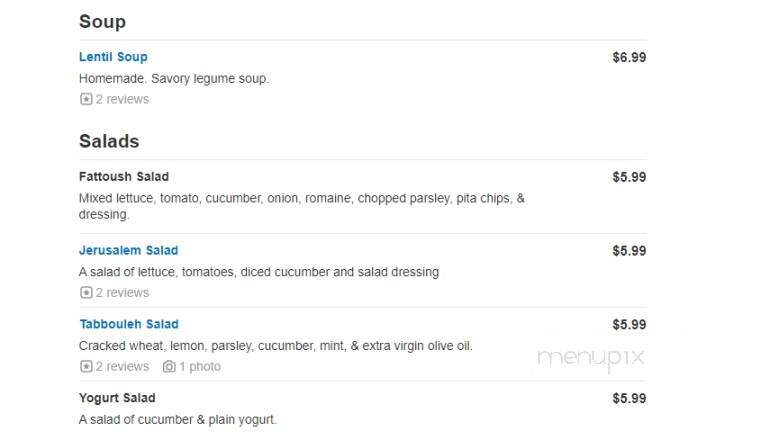This screenshot has height=440, width=770.
Task: Click the $6.99 Lentil Soup price
Action: 629,57
